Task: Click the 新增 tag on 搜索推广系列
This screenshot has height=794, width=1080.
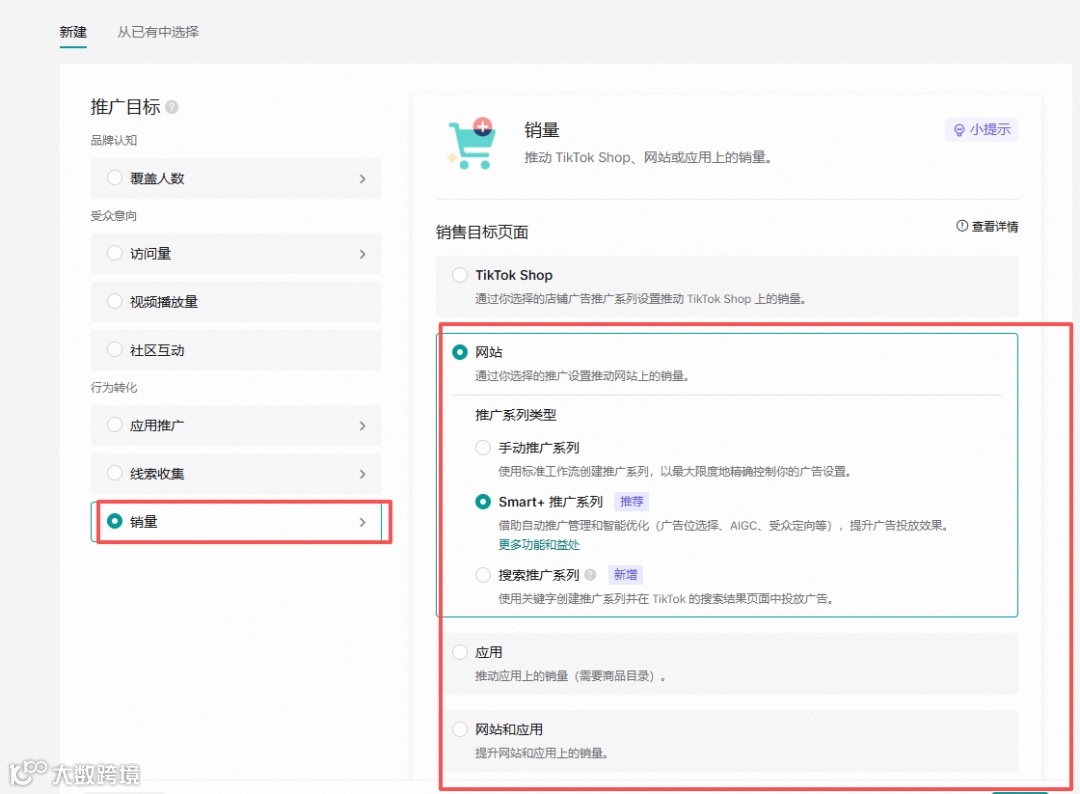Action: pyautogui.click(x=625, y=574)
